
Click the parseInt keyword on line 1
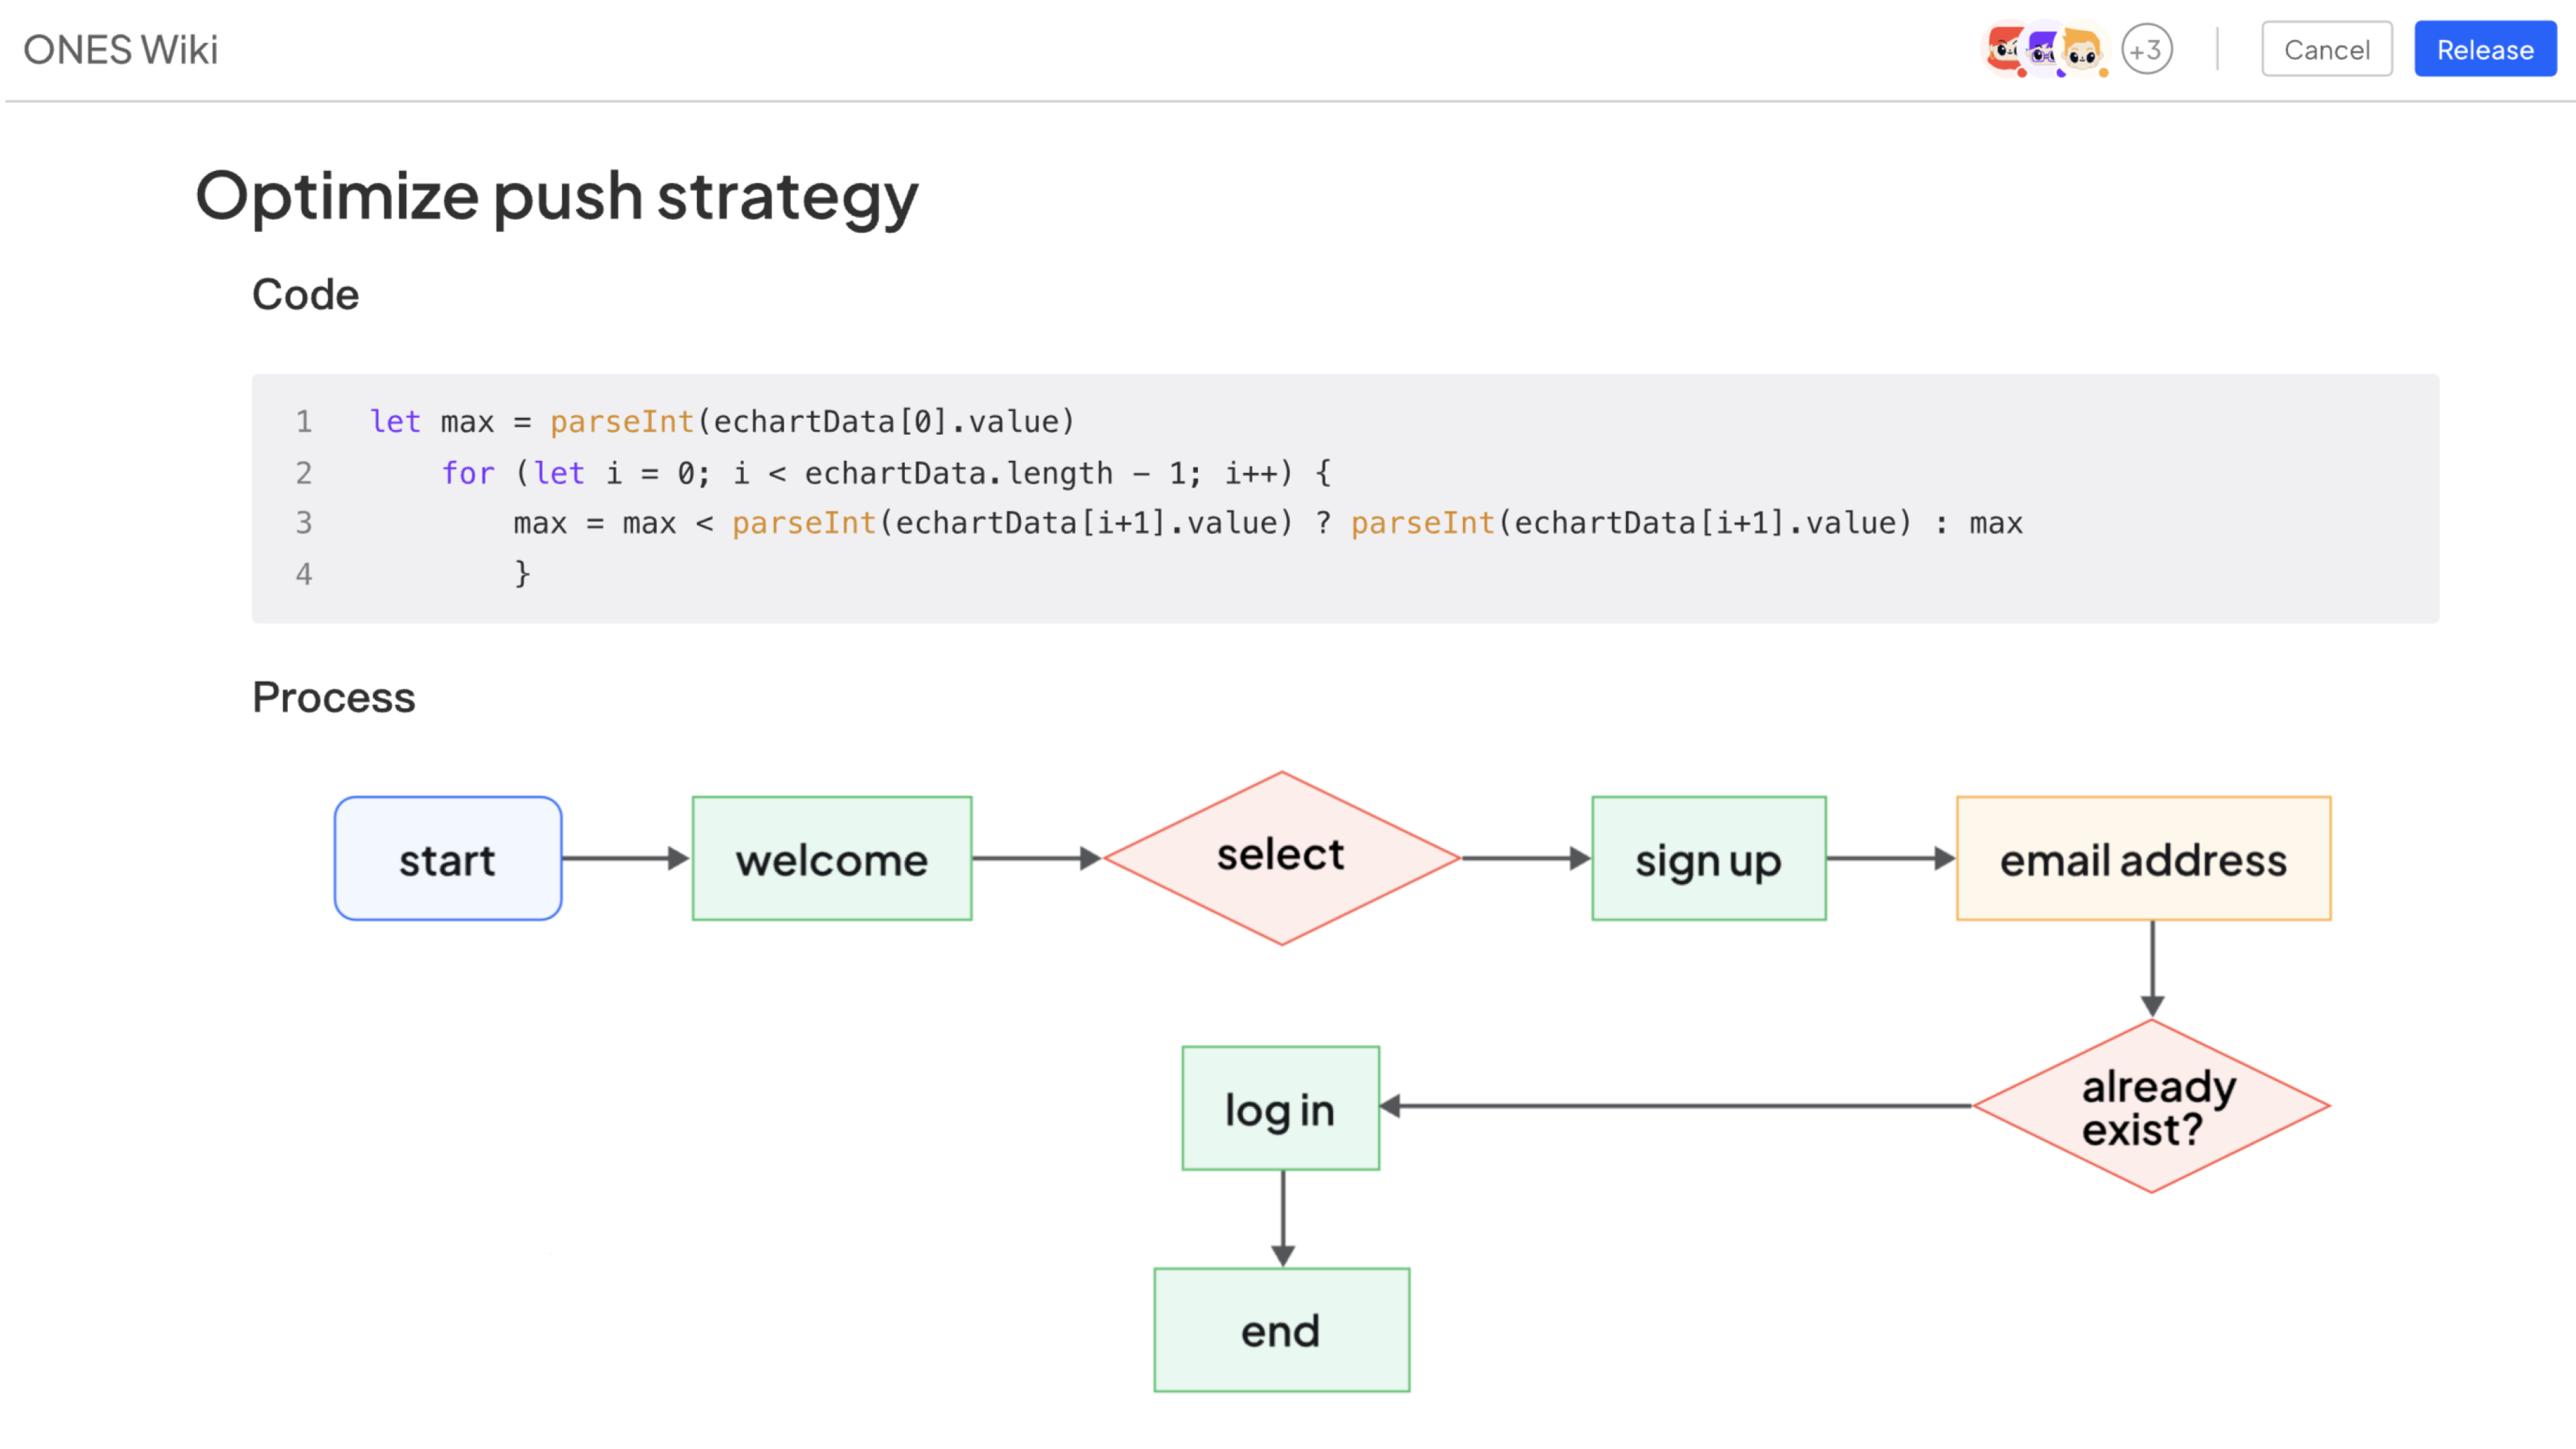[x=622, y=421]
